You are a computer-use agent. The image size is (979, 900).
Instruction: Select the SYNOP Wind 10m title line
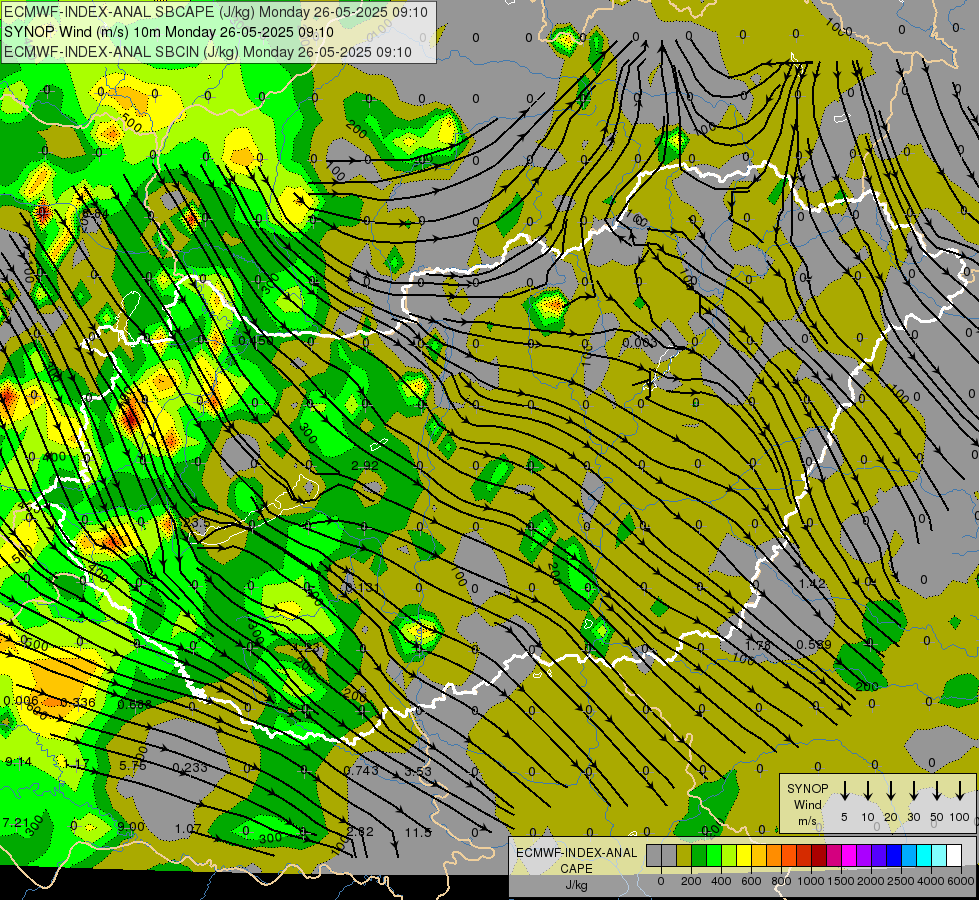(x=169, y=32)
